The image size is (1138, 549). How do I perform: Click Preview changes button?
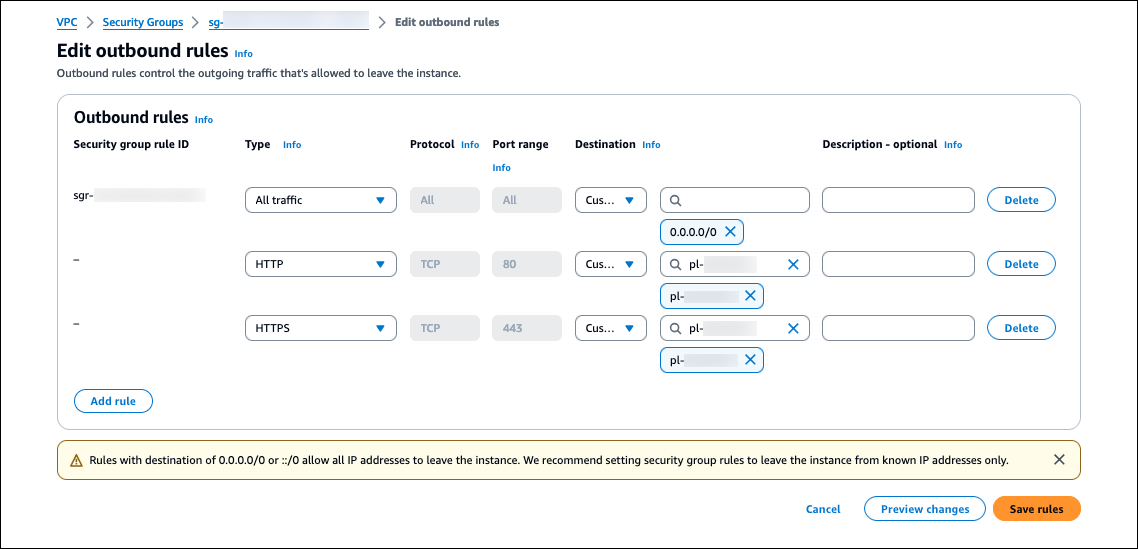point(924,509)
